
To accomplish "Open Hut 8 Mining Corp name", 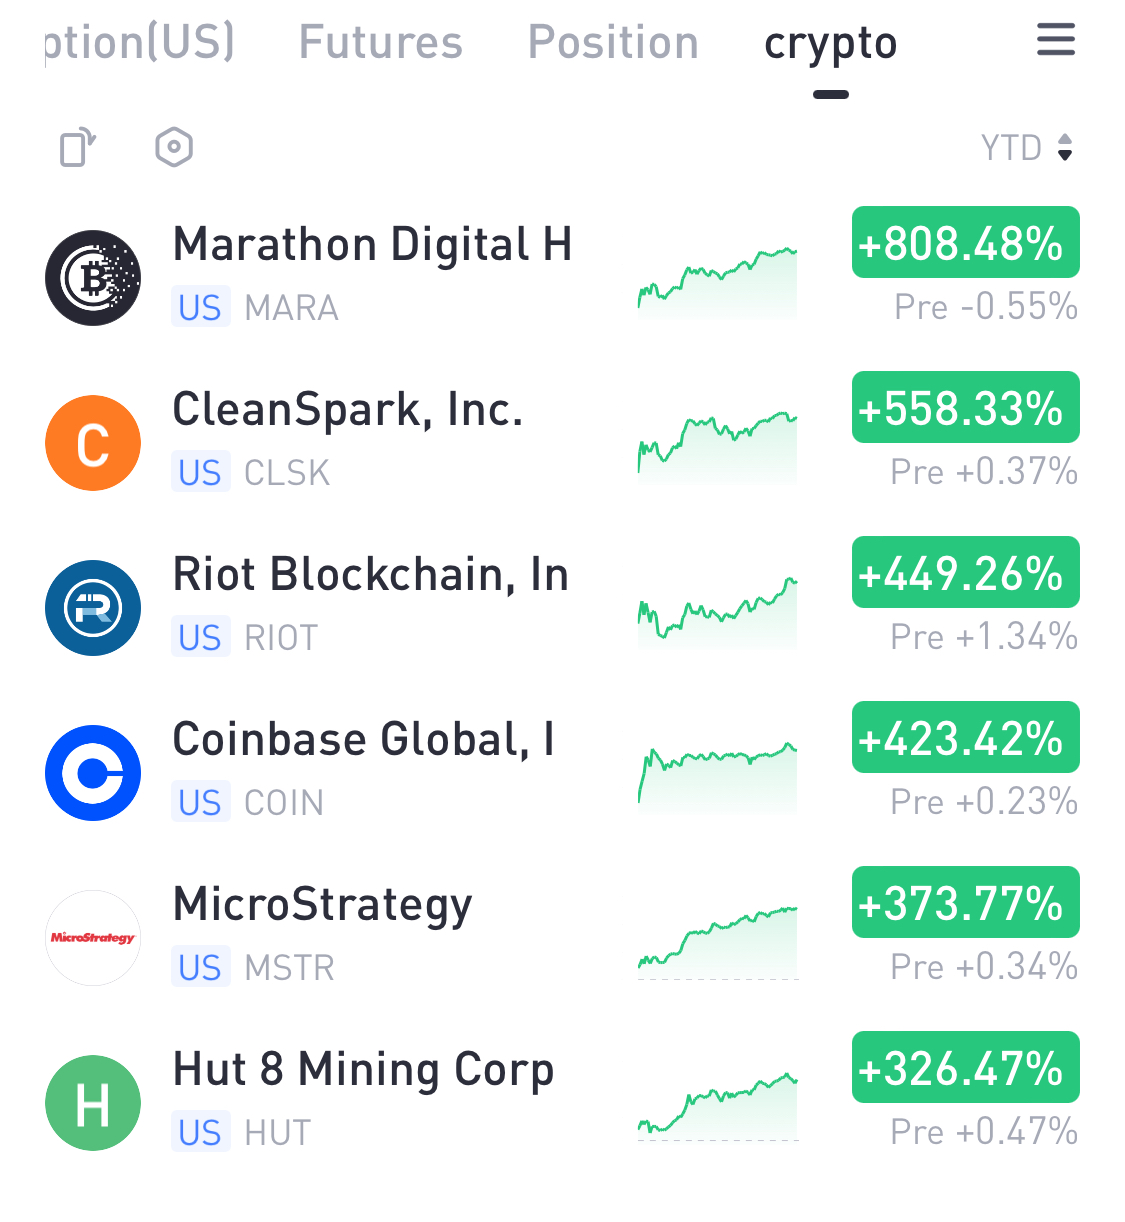I will [x=363, y=1070].
